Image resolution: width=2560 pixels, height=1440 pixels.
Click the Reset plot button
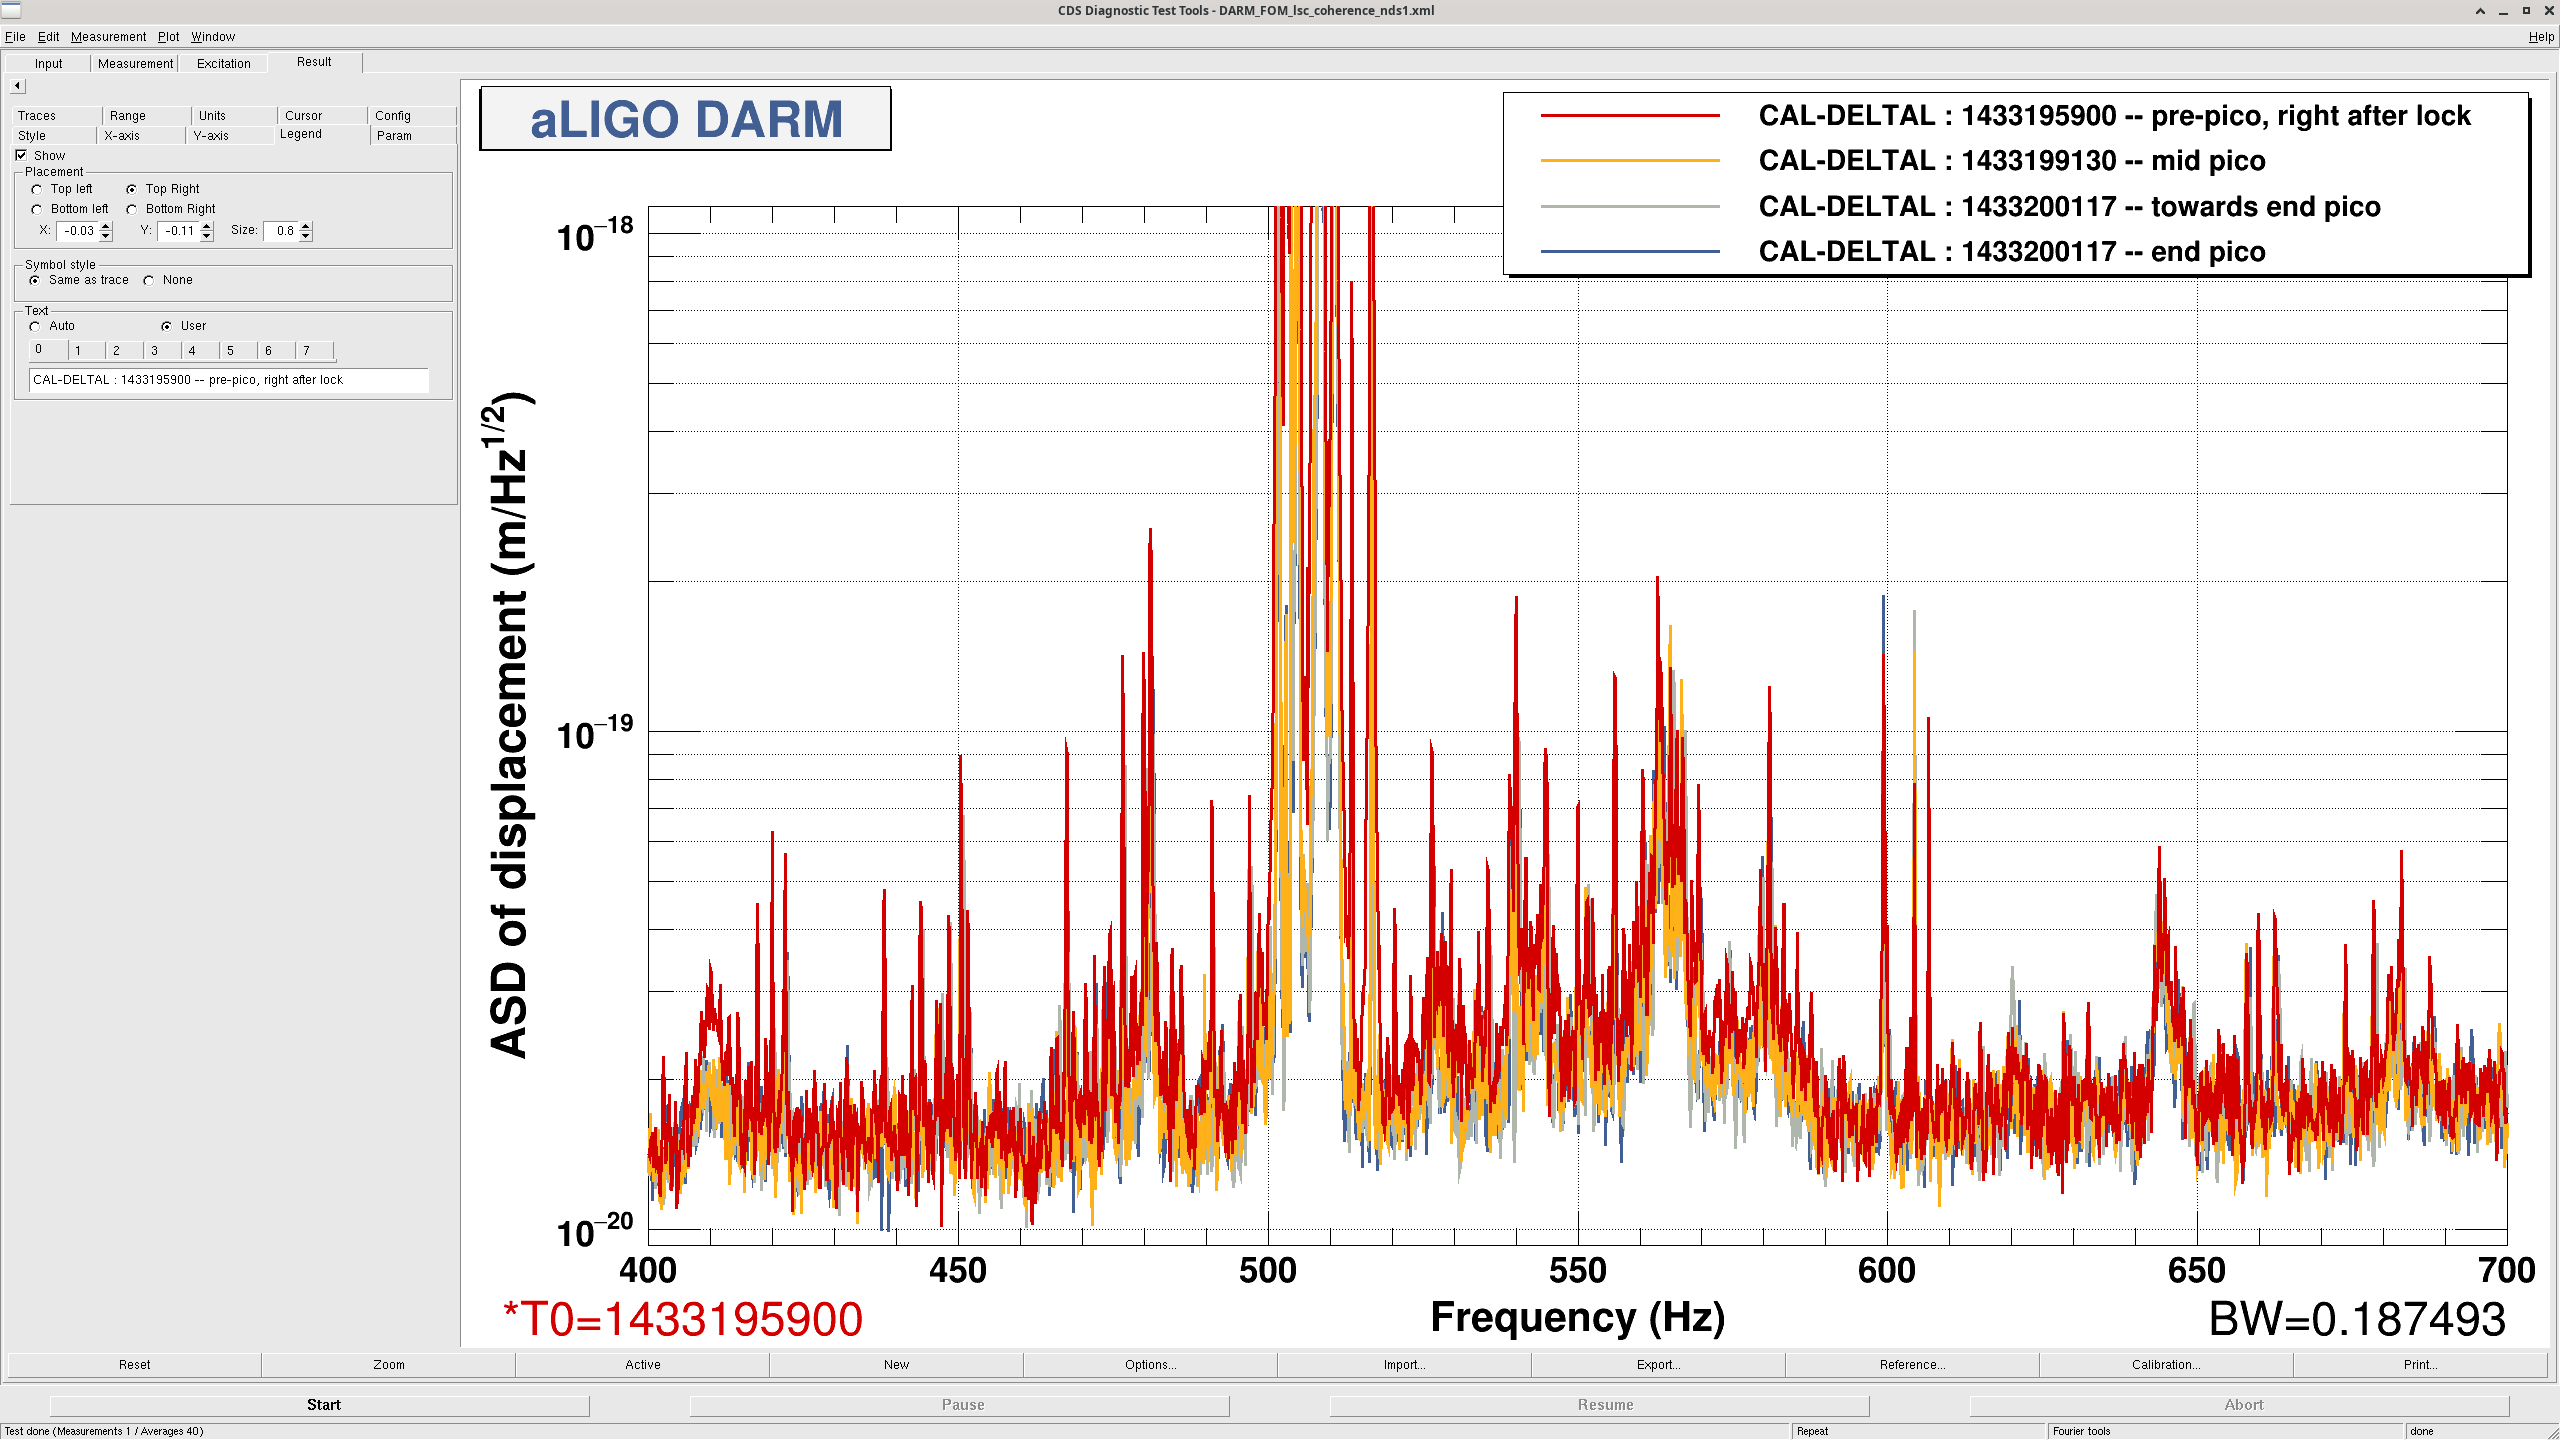135,1365
